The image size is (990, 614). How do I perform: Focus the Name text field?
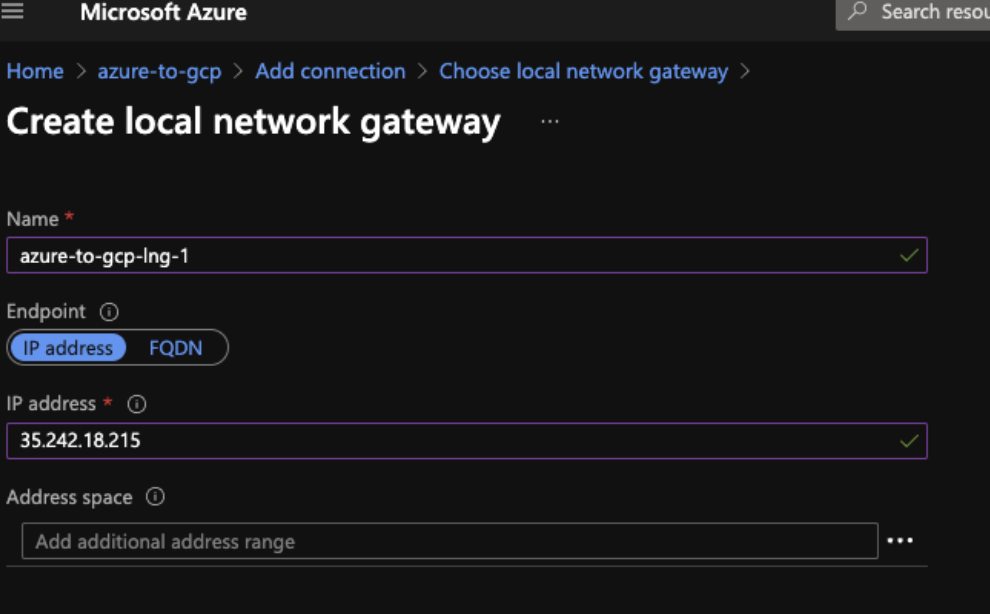(x=450, y=255)
